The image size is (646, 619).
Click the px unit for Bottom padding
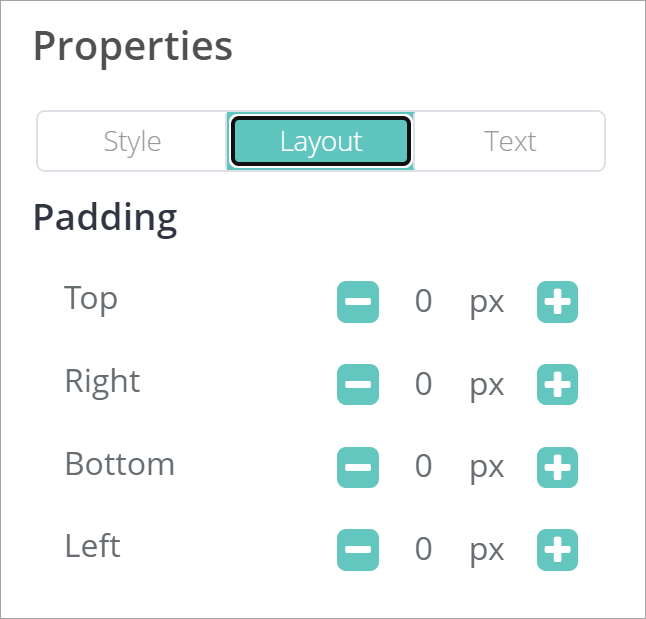point(487,468)
